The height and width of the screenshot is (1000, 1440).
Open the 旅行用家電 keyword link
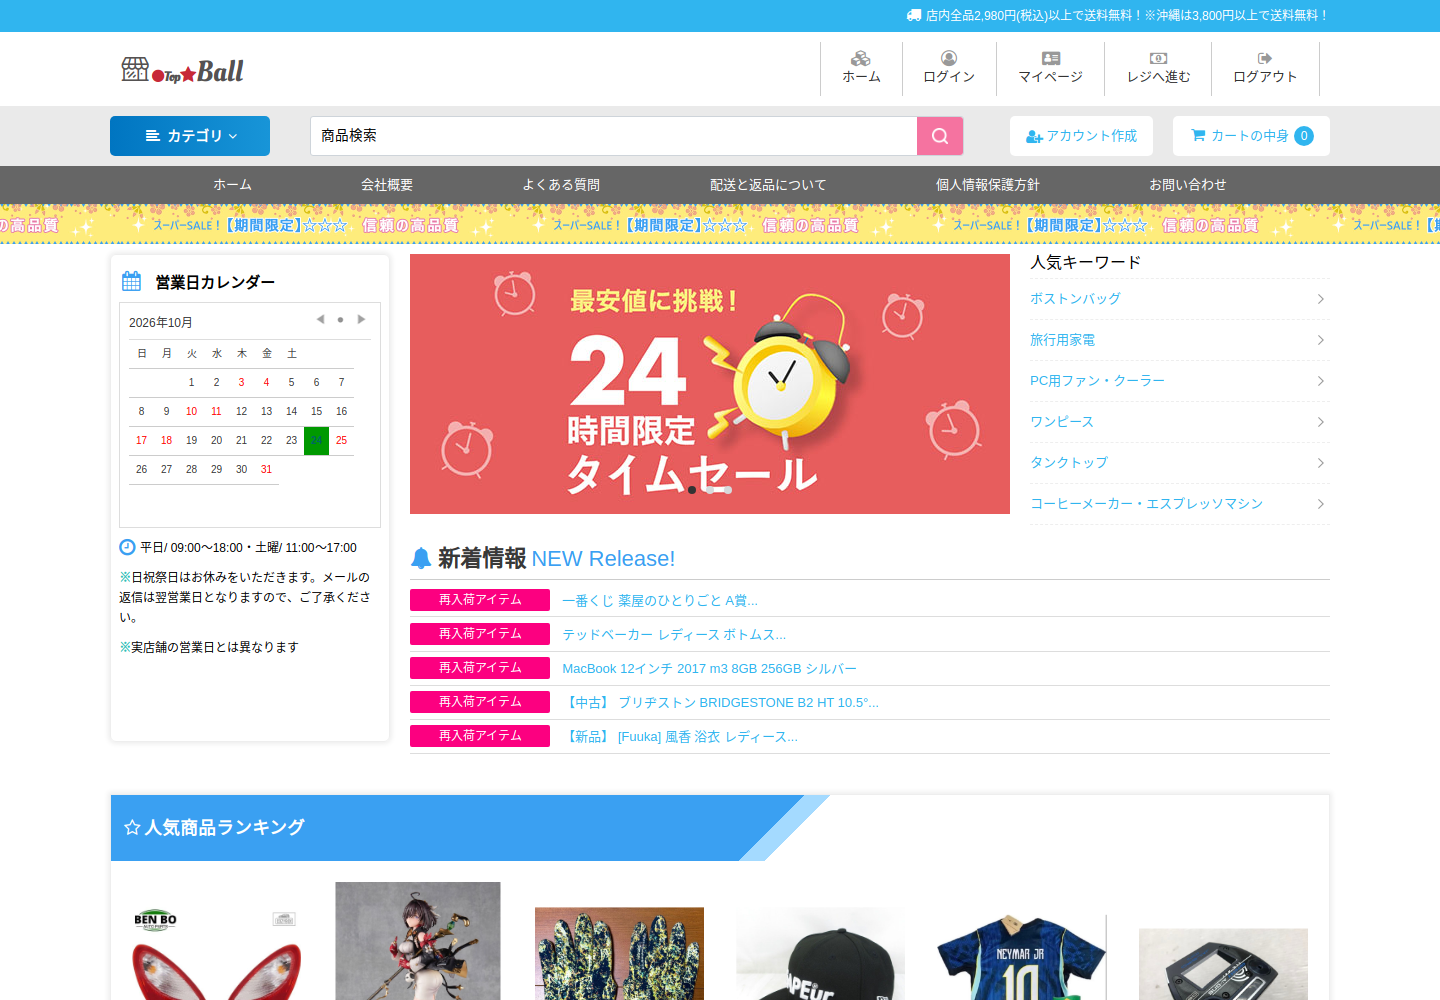(x=1062, y=340)
